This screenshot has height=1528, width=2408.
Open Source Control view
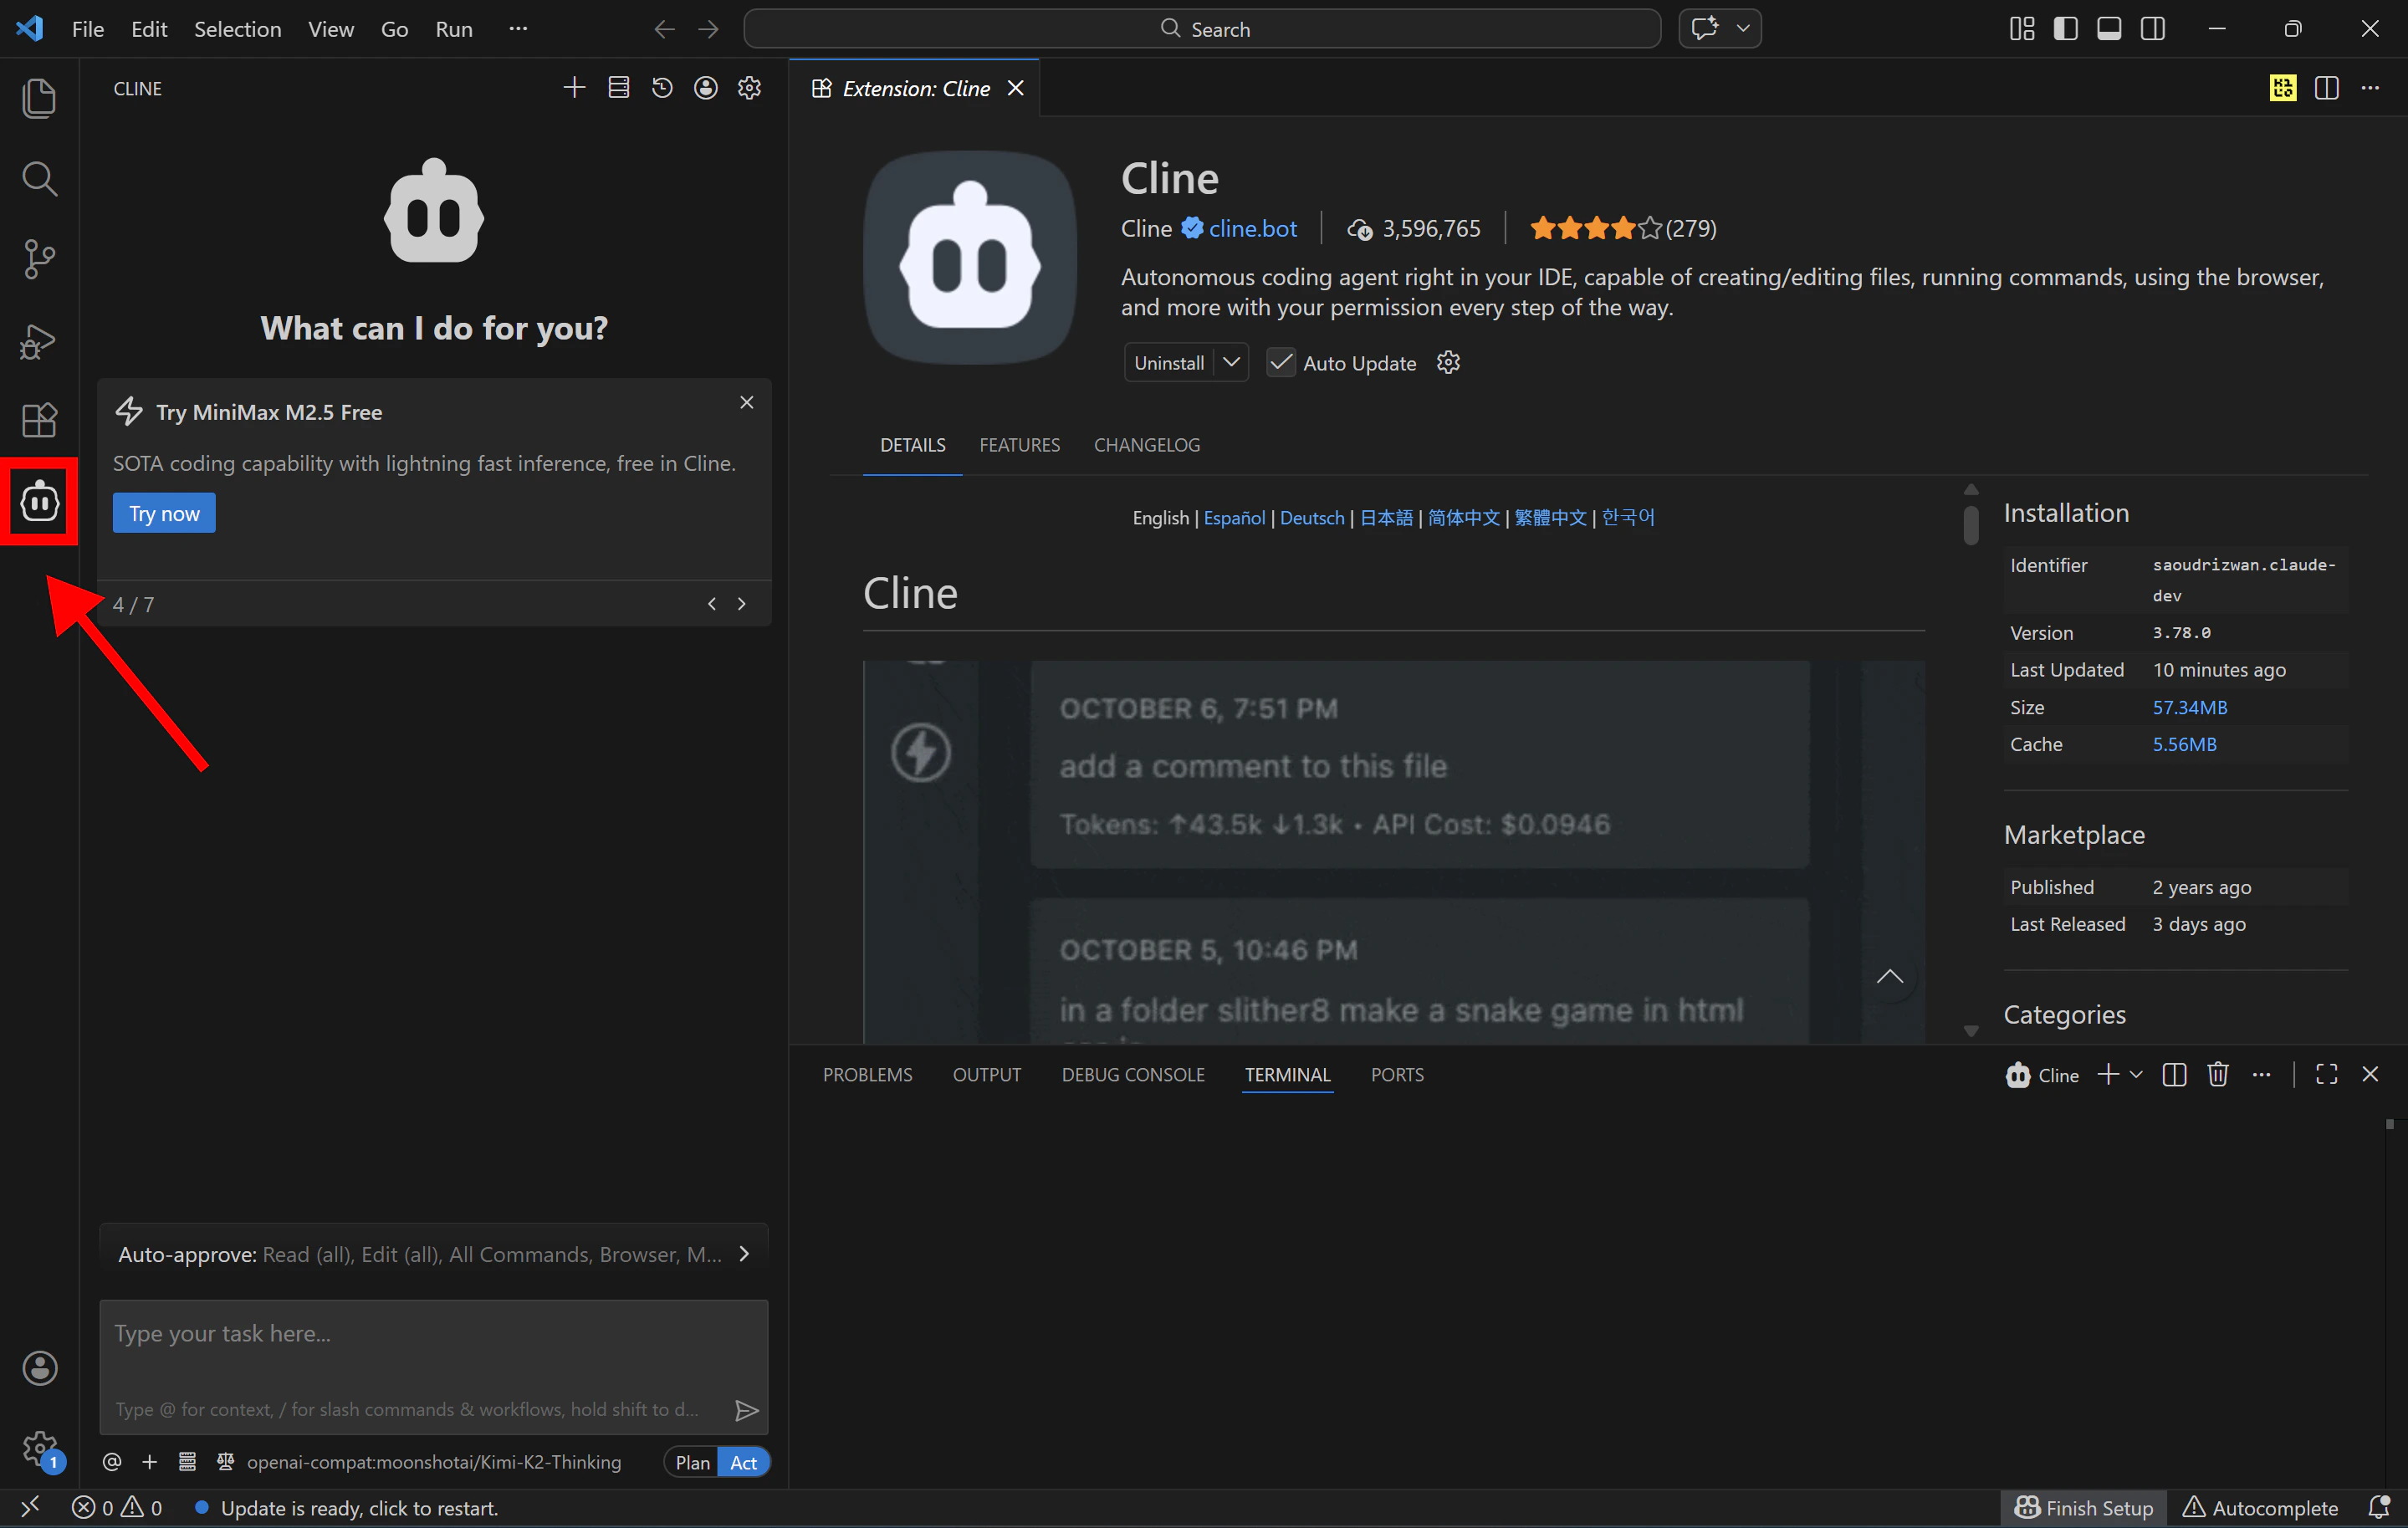(x=39, y=259)
